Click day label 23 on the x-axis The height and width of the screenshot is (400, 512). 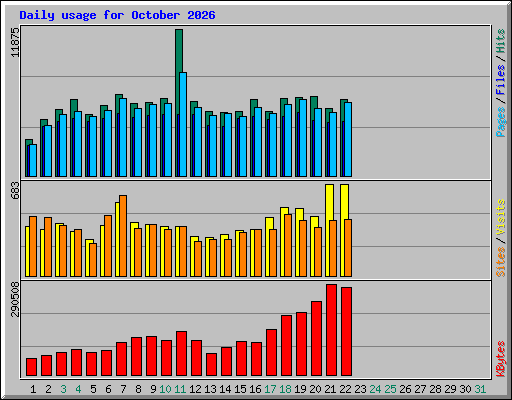click(360, 389)
